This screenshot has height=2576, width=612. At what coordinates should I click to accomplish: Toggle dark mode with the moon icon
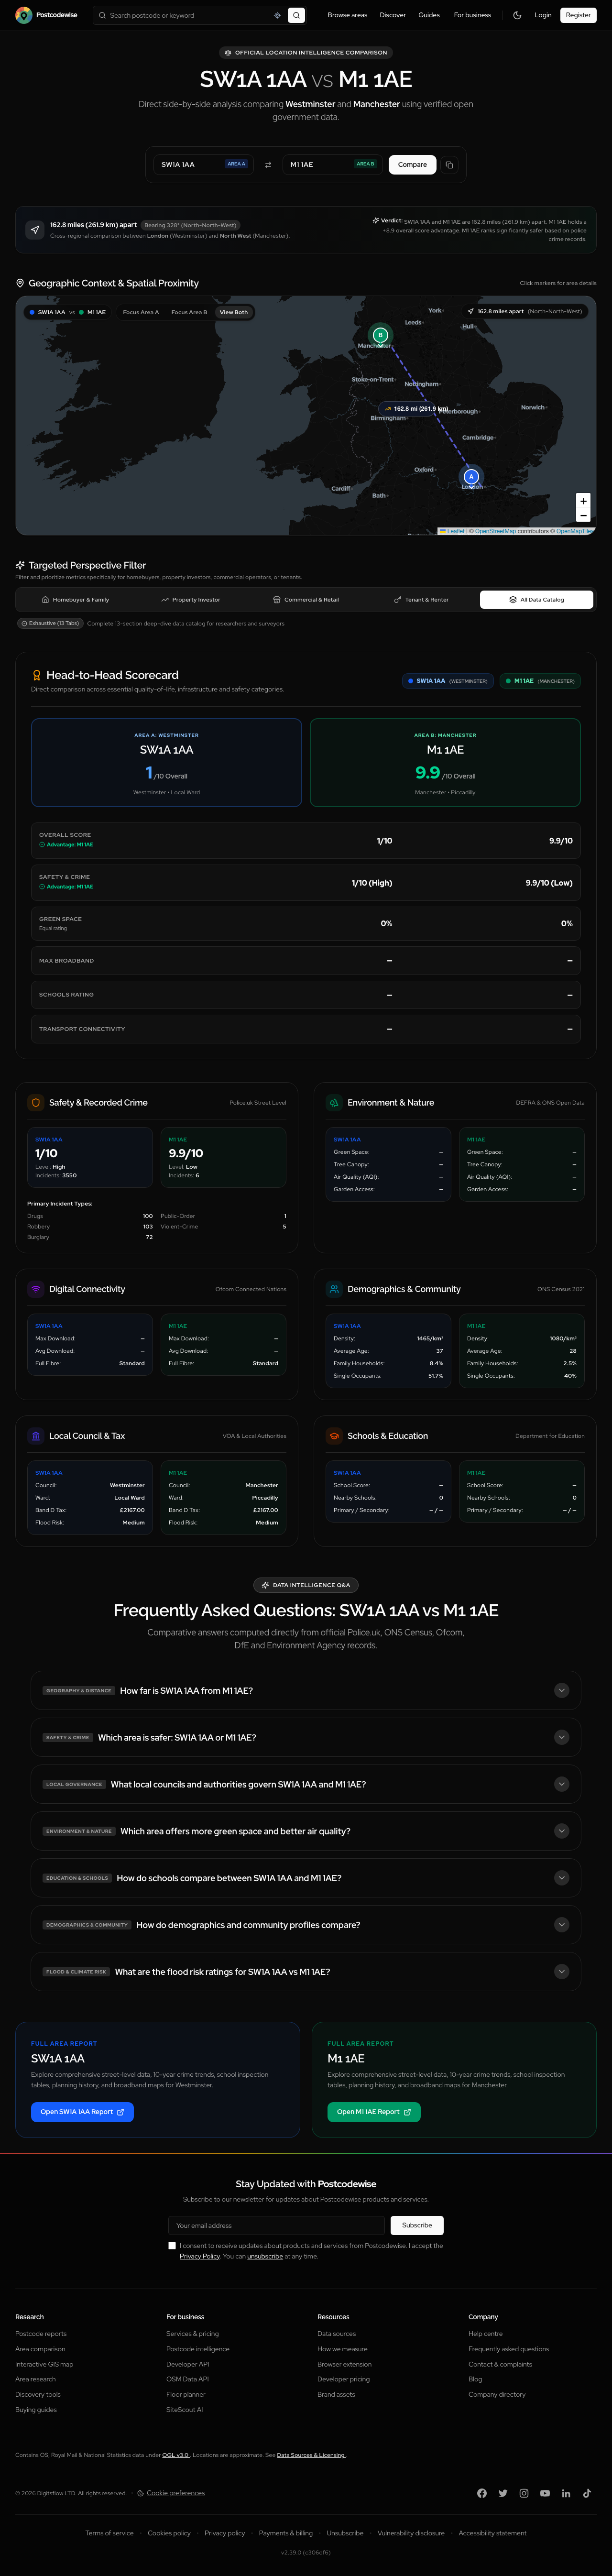click(x=517, y=15)
